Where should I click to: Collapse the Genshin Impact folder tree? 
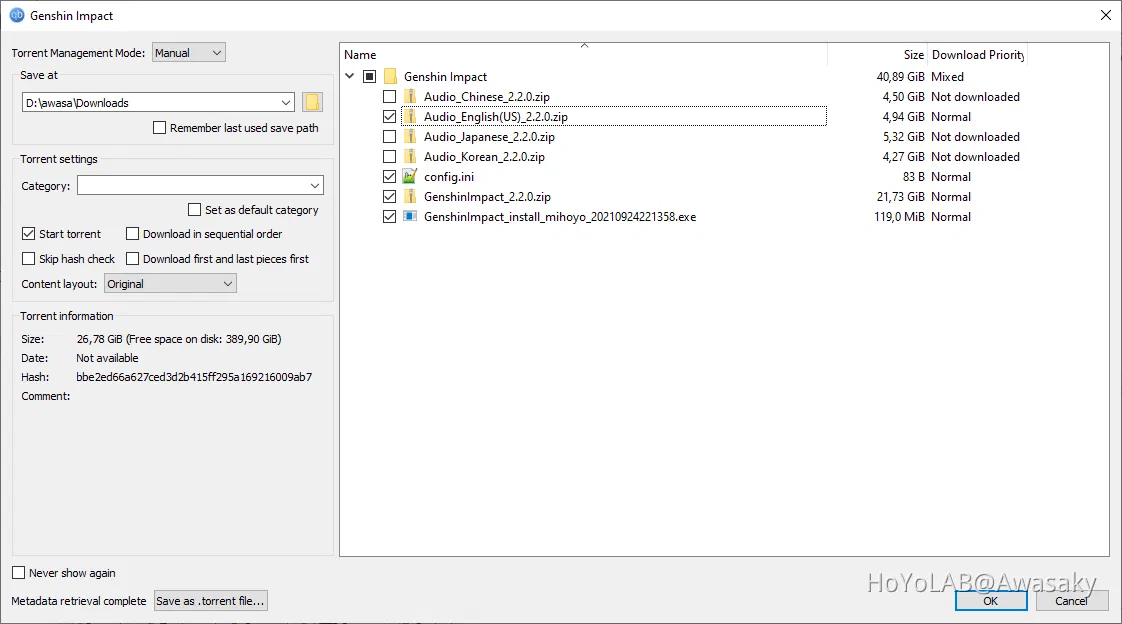[x=350, y=76]
